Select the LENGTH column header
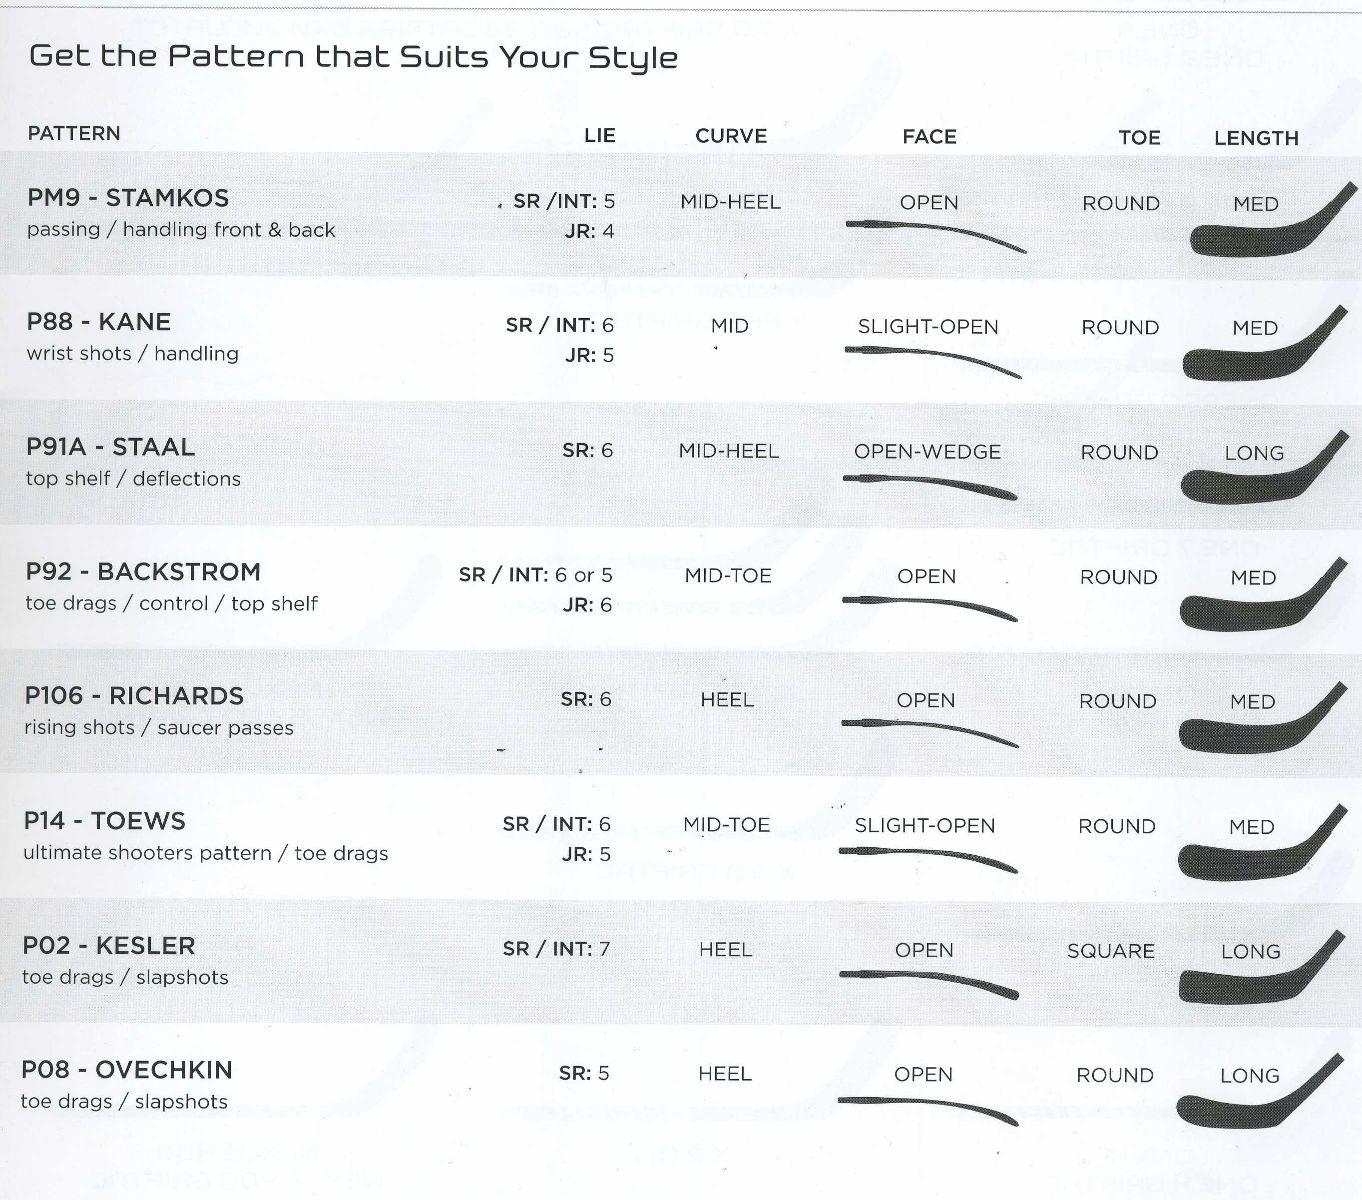The height and width of the screenshot is (1200, 1362). coord(1256,138)
